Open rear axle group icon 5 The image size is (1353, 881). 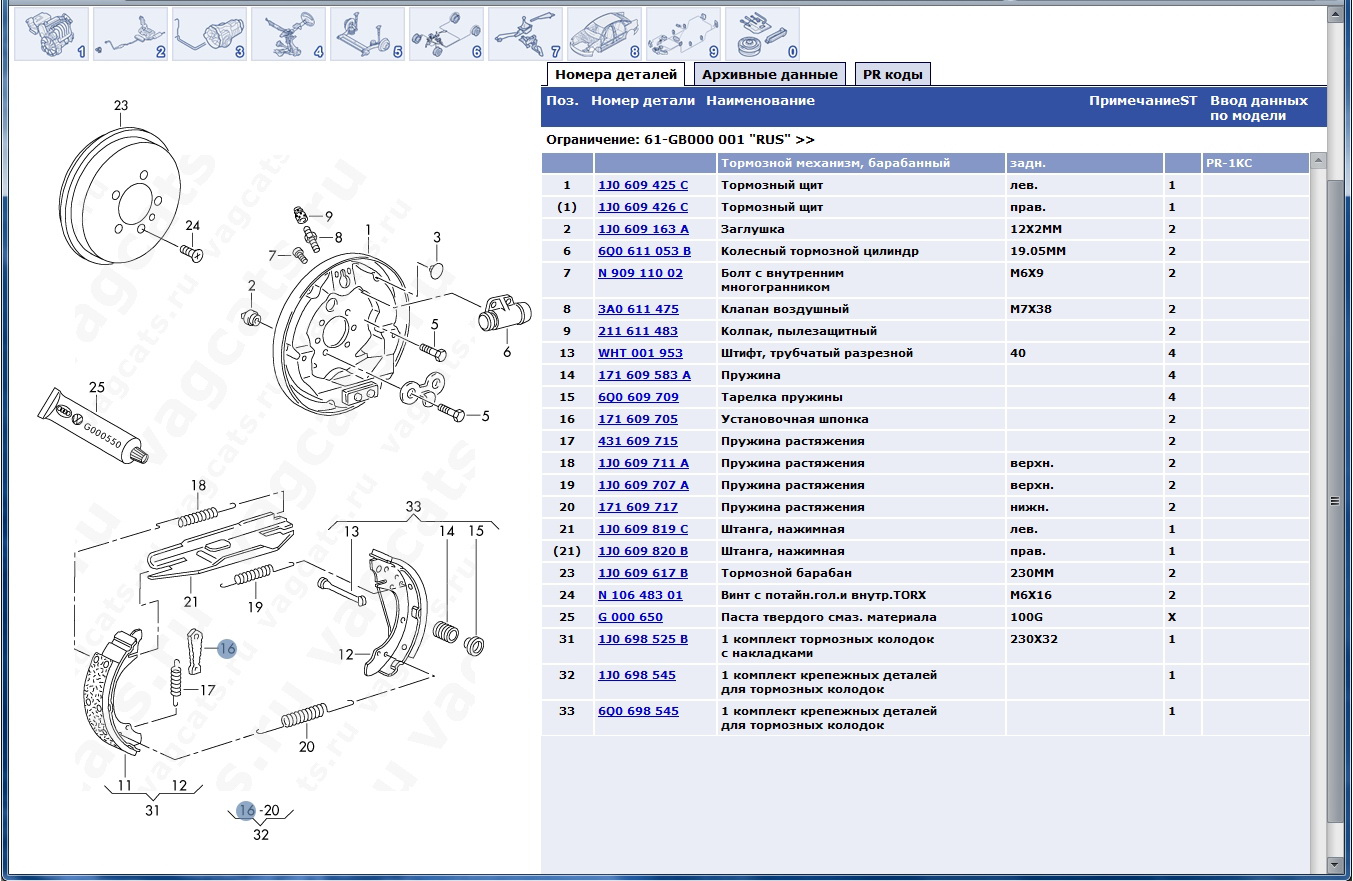367,34
